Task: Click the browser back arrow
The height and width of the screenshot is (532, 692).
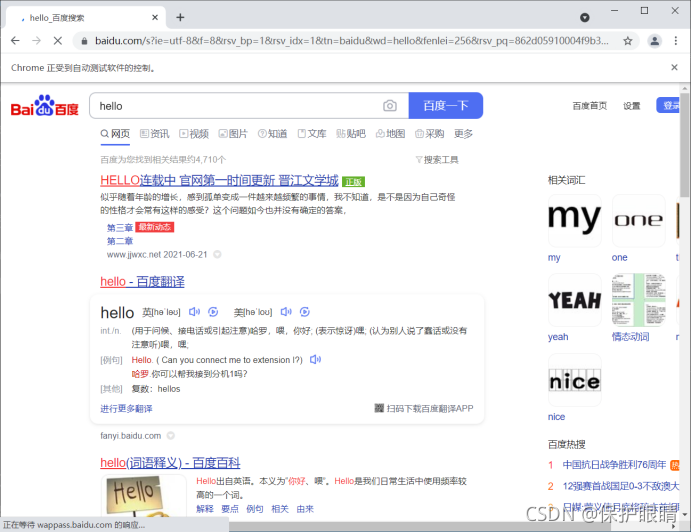Action: click(15, 41)
